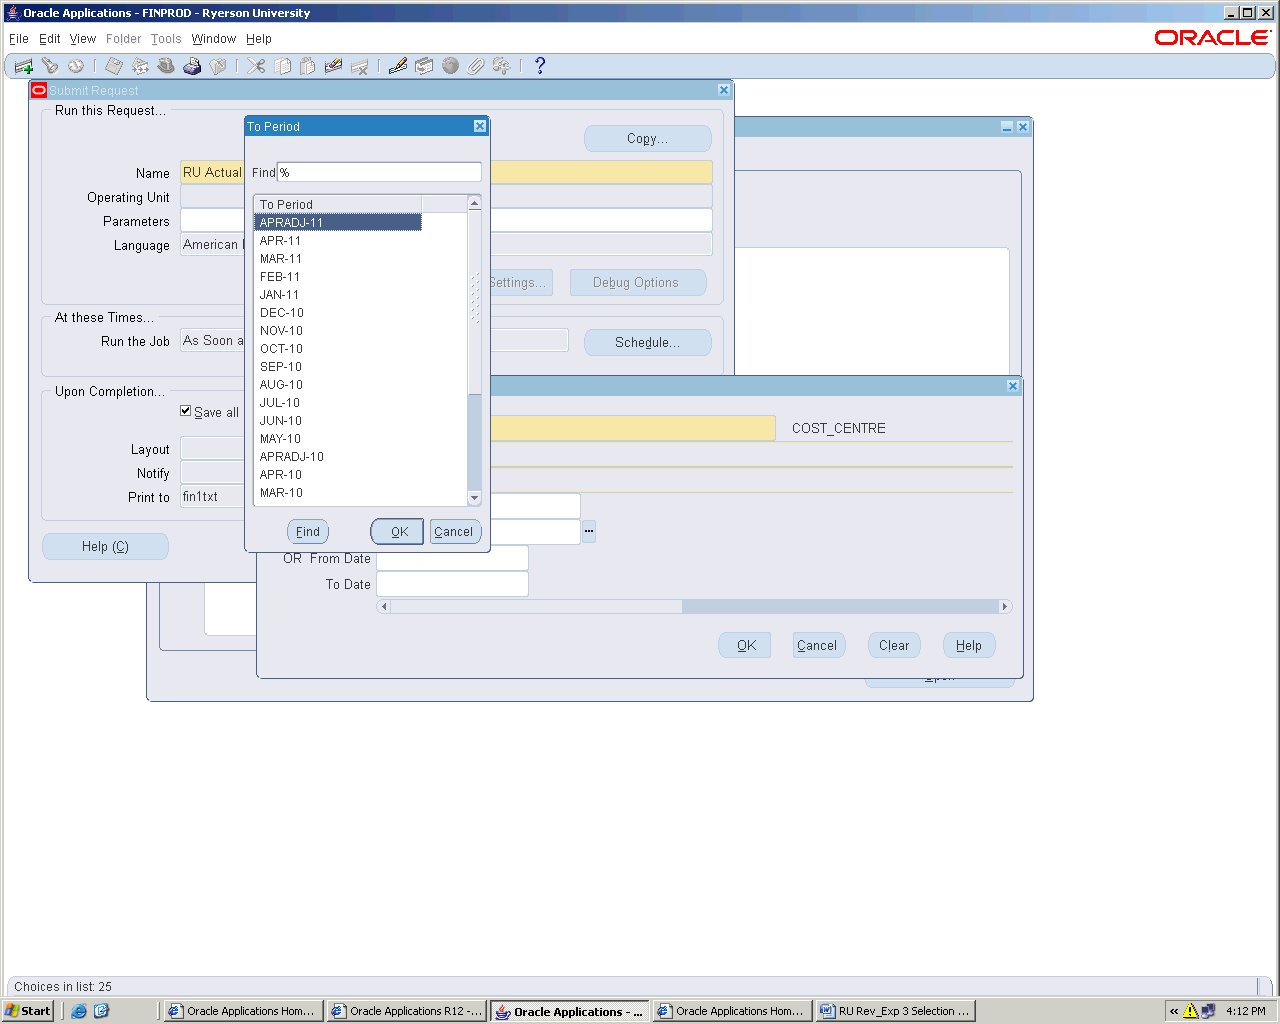Click the Edit Field pencil icon
This screenshot has width=1280, height=1024.
[x=397, y=66]
